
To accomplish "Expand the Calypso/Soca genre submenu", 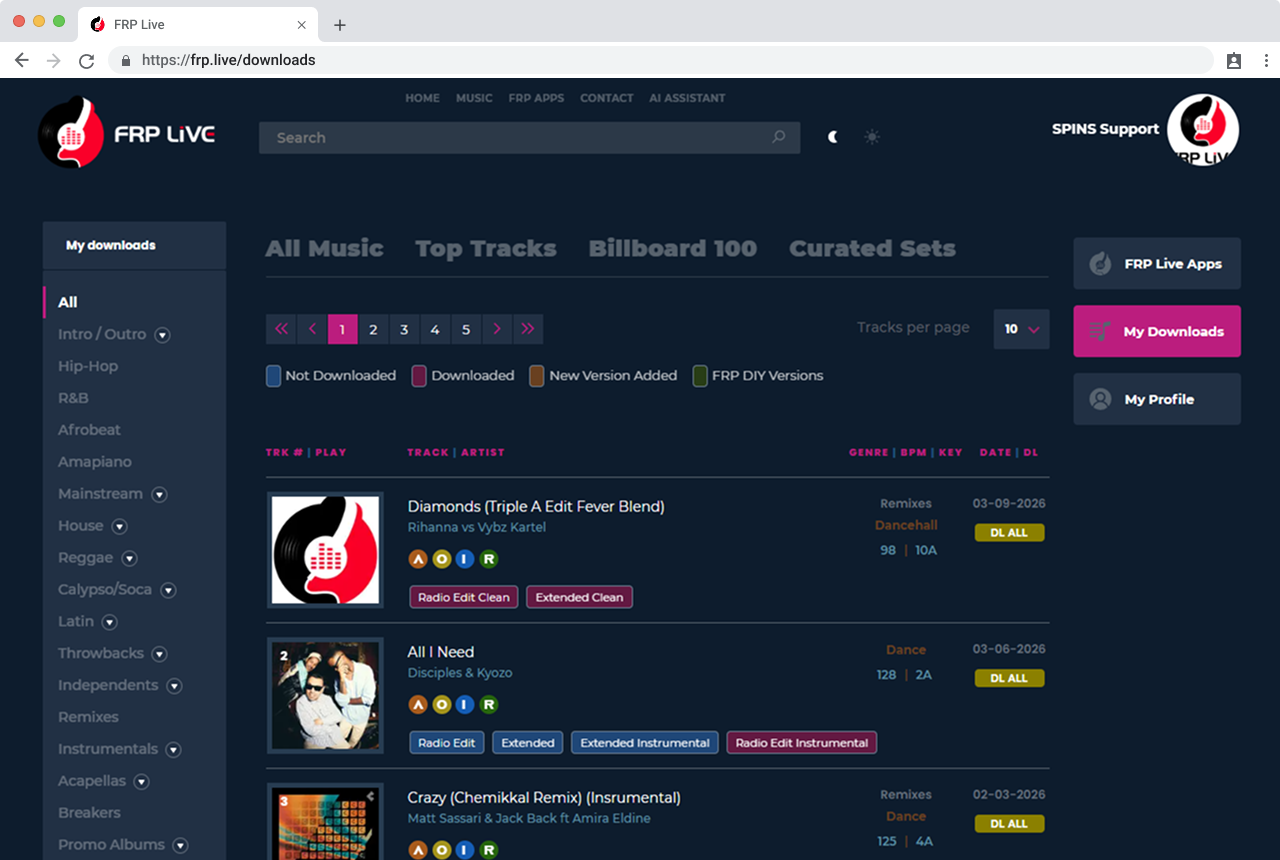I will (x=168, y=590).
